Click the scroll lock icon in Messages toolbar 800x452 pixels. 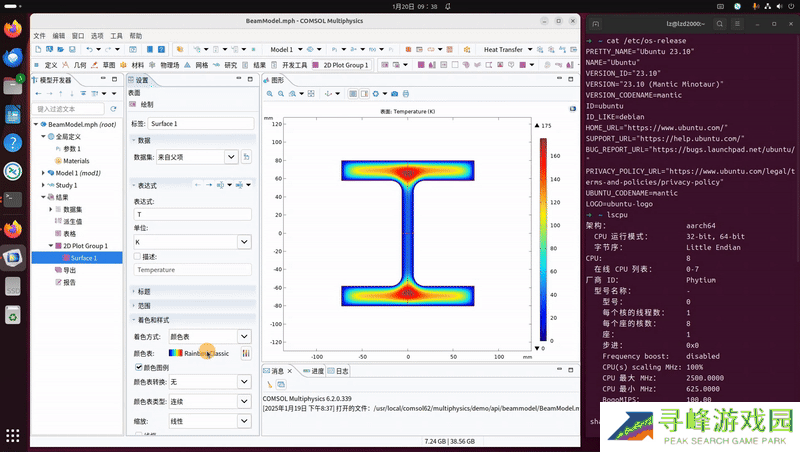pyautogui.click(x=281, y=384)
